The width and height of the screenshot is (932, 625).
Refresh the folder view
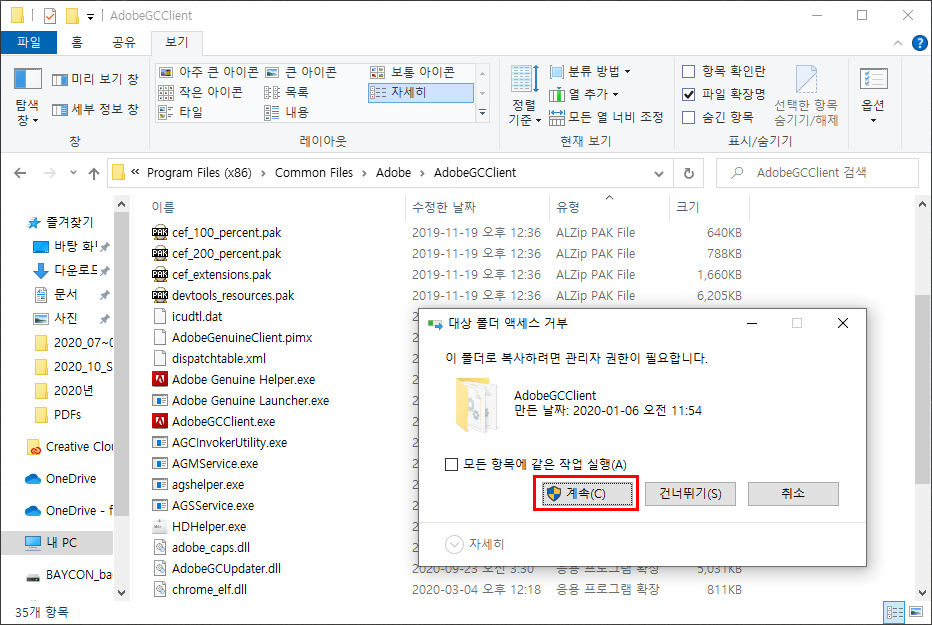[x=688, y=173]
